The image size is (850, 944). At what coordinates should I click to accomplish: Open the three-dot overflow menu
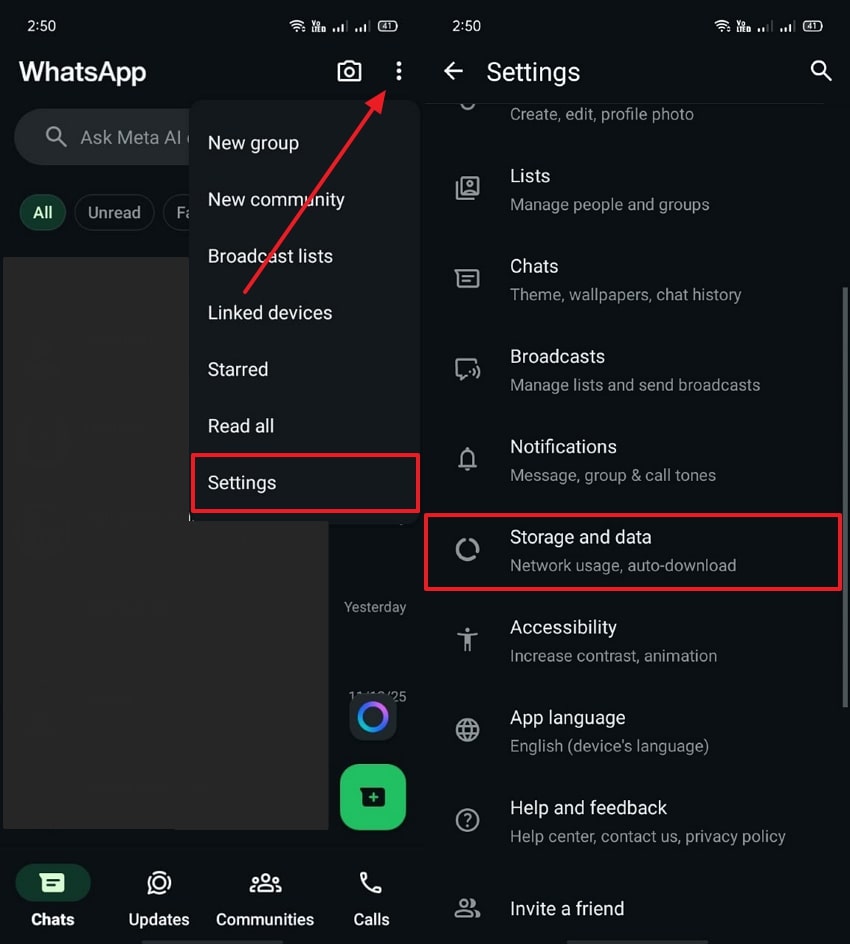[399, 71]
